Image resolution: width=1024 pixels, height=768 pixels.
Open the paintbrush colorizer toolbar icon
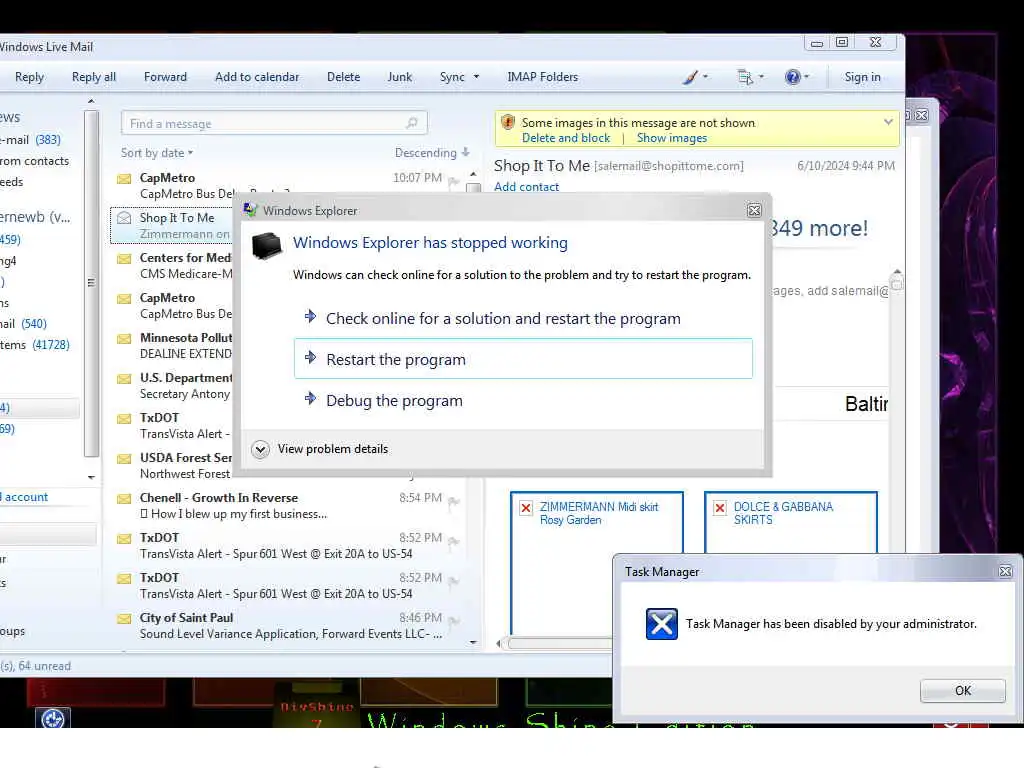pyautogui.click(x=690, y=77)
